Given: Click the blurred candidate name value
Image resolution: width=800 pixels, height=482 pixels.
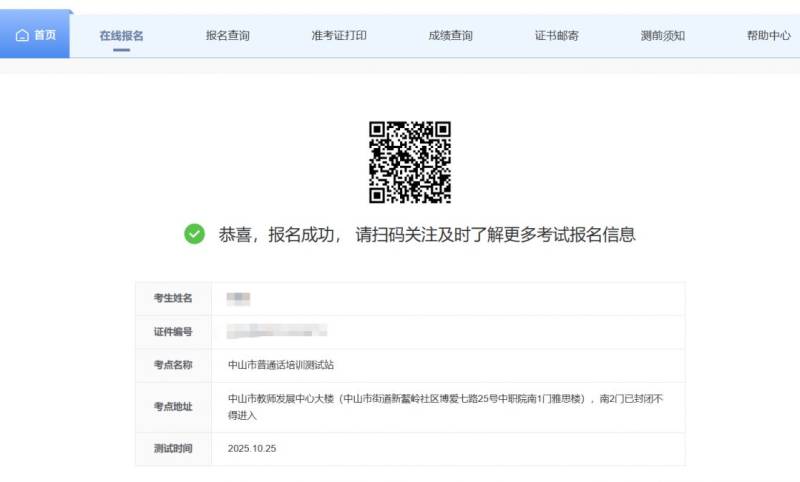Looking at the screenshot, I should pyautogui.click(x=238, y=298).
